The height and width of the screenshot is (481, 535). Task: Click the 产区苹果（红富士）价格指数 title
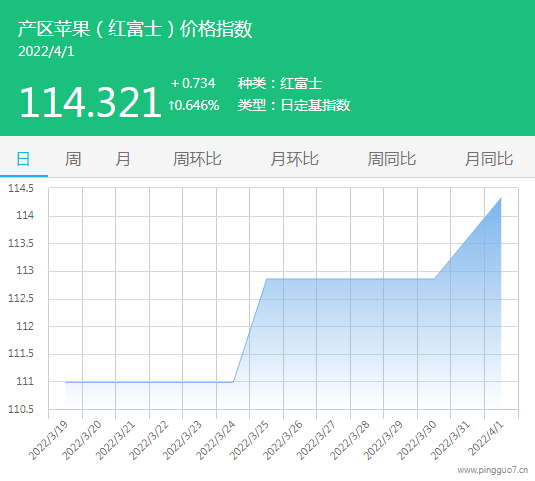[x=135, y=29]
